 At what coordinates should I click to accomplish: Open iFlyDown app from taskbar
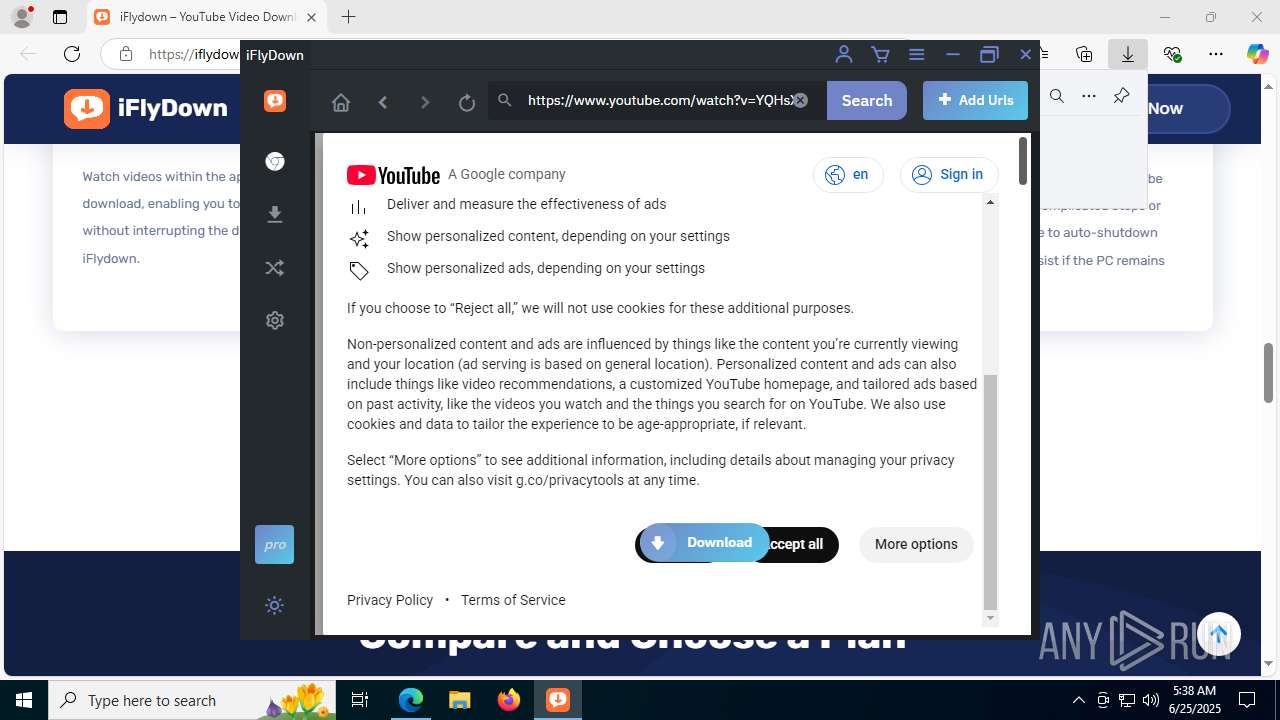pyautogui.click(x=557, y=700)
